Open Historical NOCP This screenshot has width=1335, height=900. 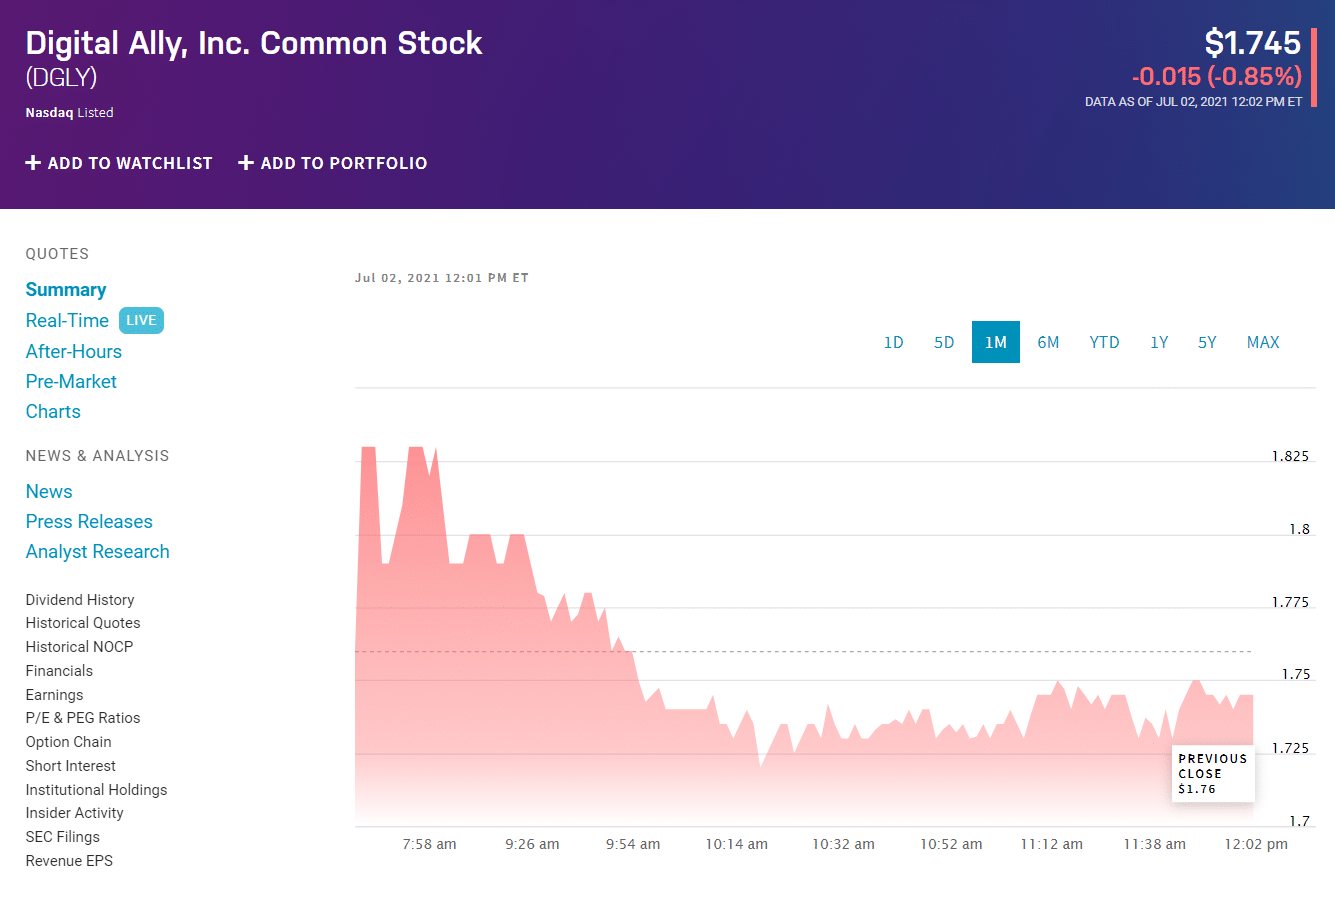point(79,647)
